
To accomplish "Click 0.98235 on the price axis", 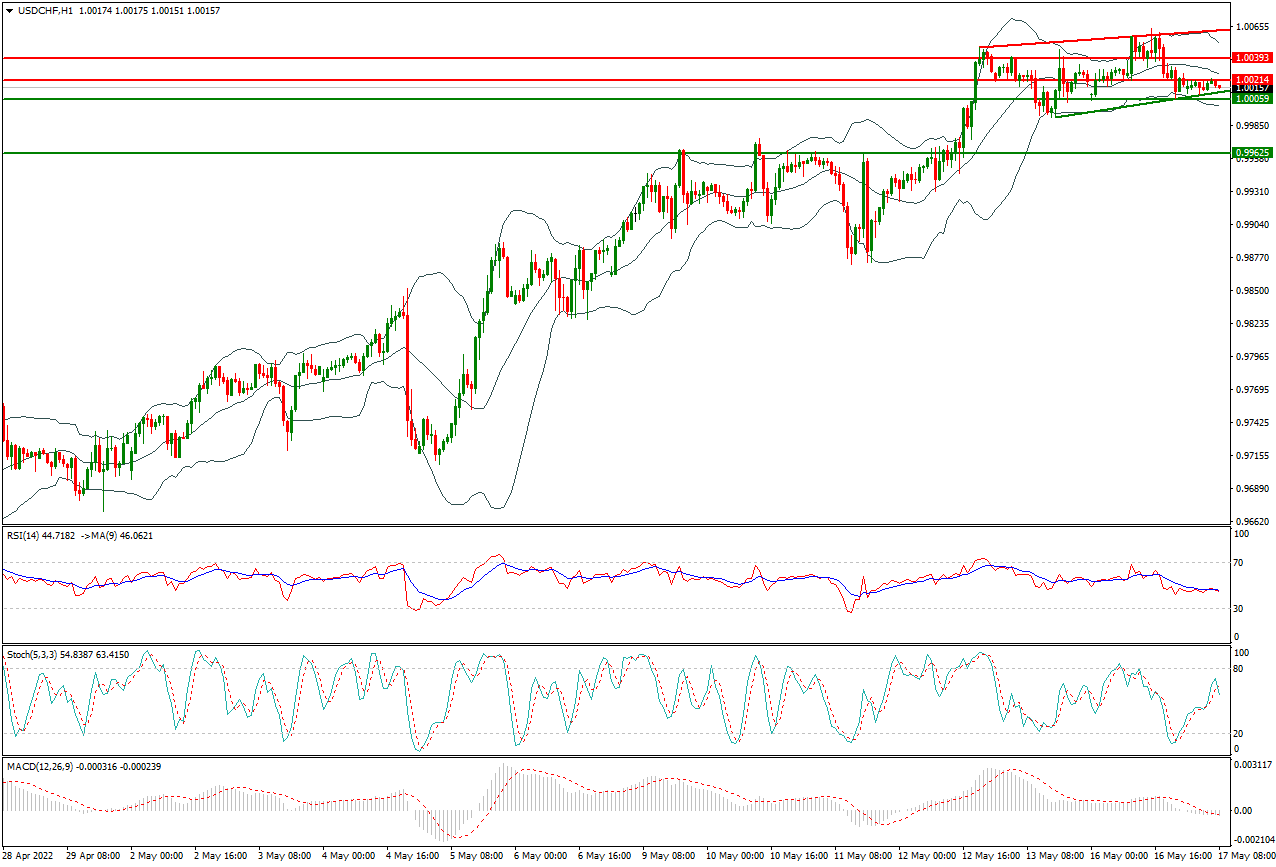I will [x=1252, y=324].
